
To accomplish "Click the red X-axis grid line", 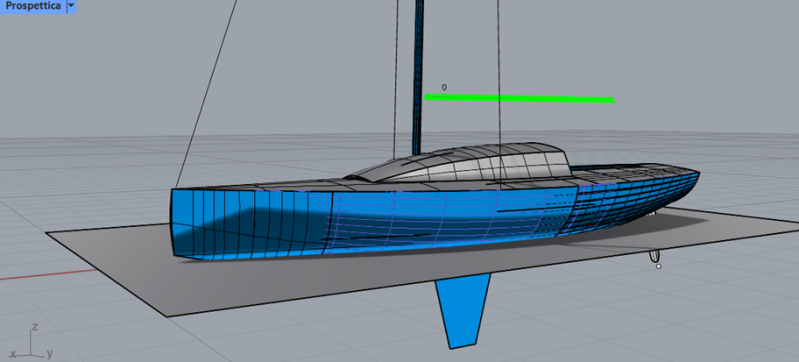I will (x=48, y=275).
